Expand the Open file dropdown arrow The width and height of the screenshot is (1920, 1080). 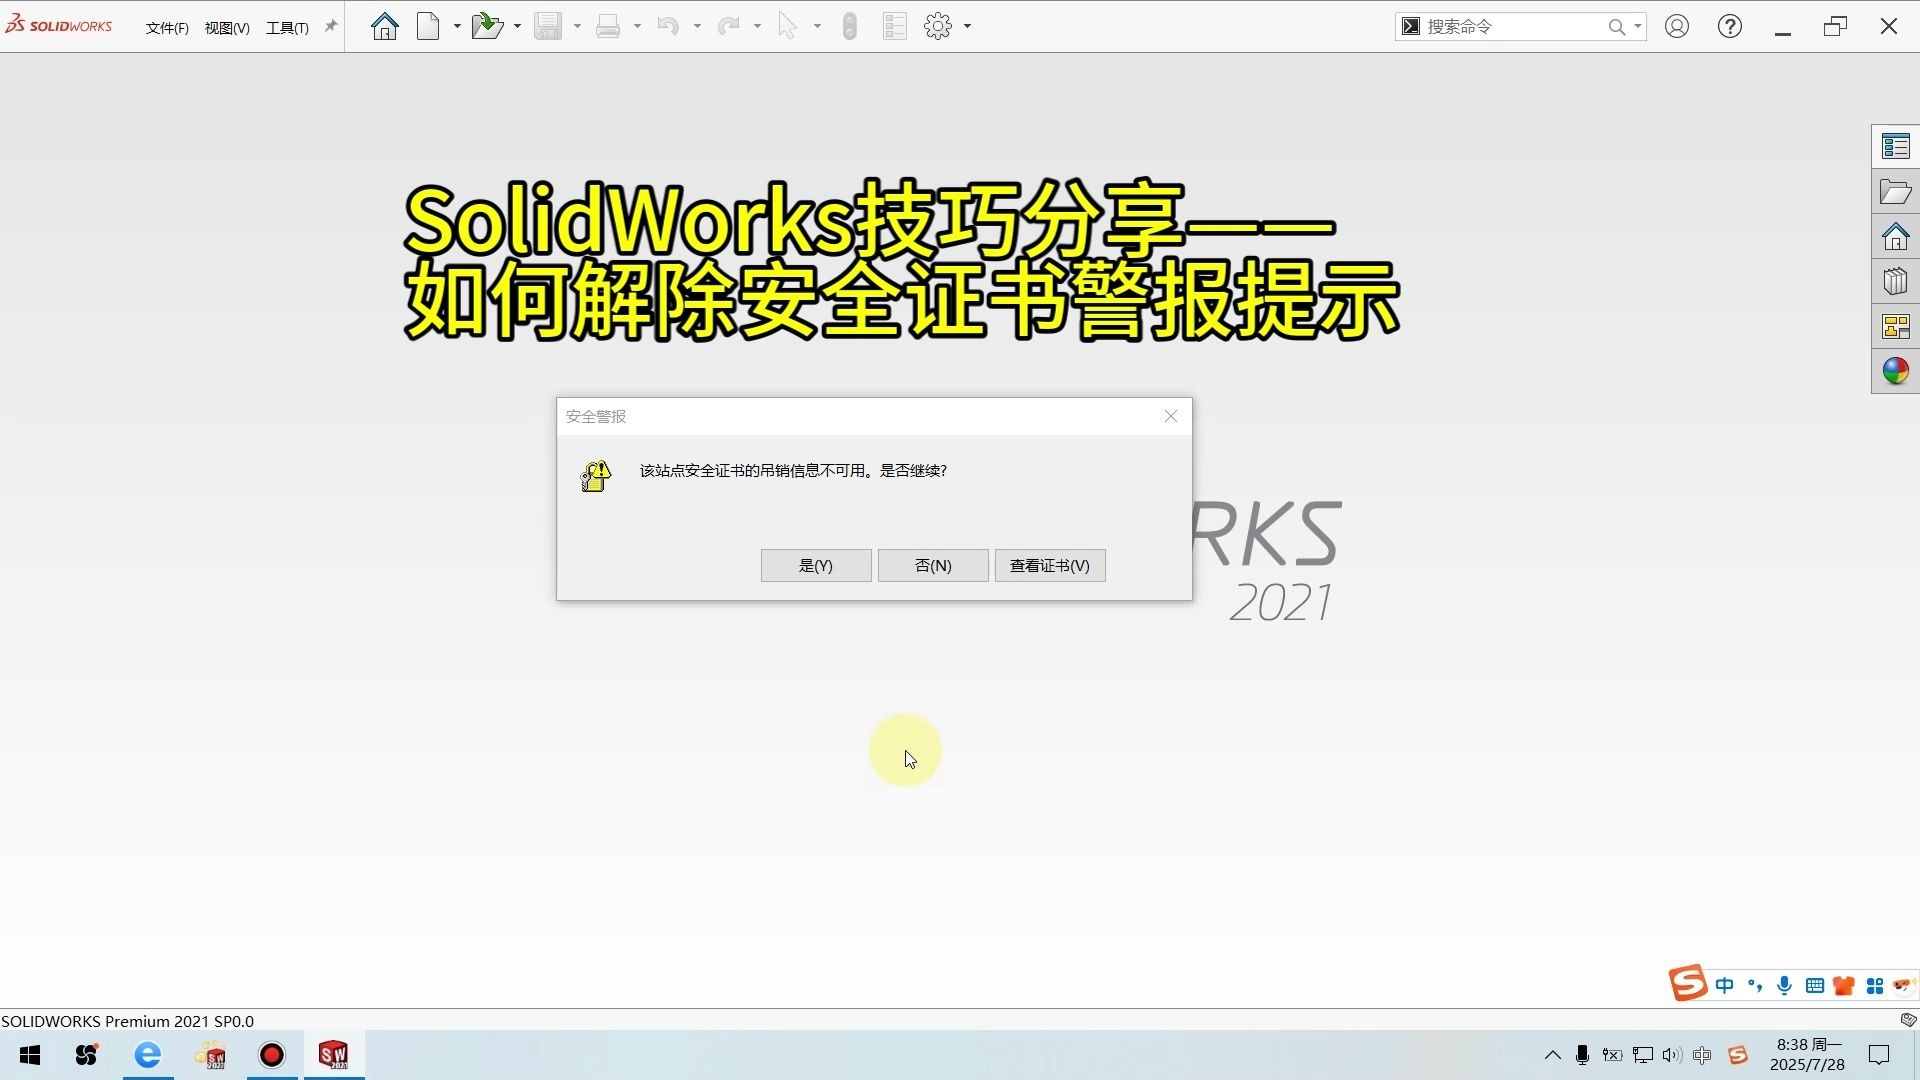coord(517,26)
